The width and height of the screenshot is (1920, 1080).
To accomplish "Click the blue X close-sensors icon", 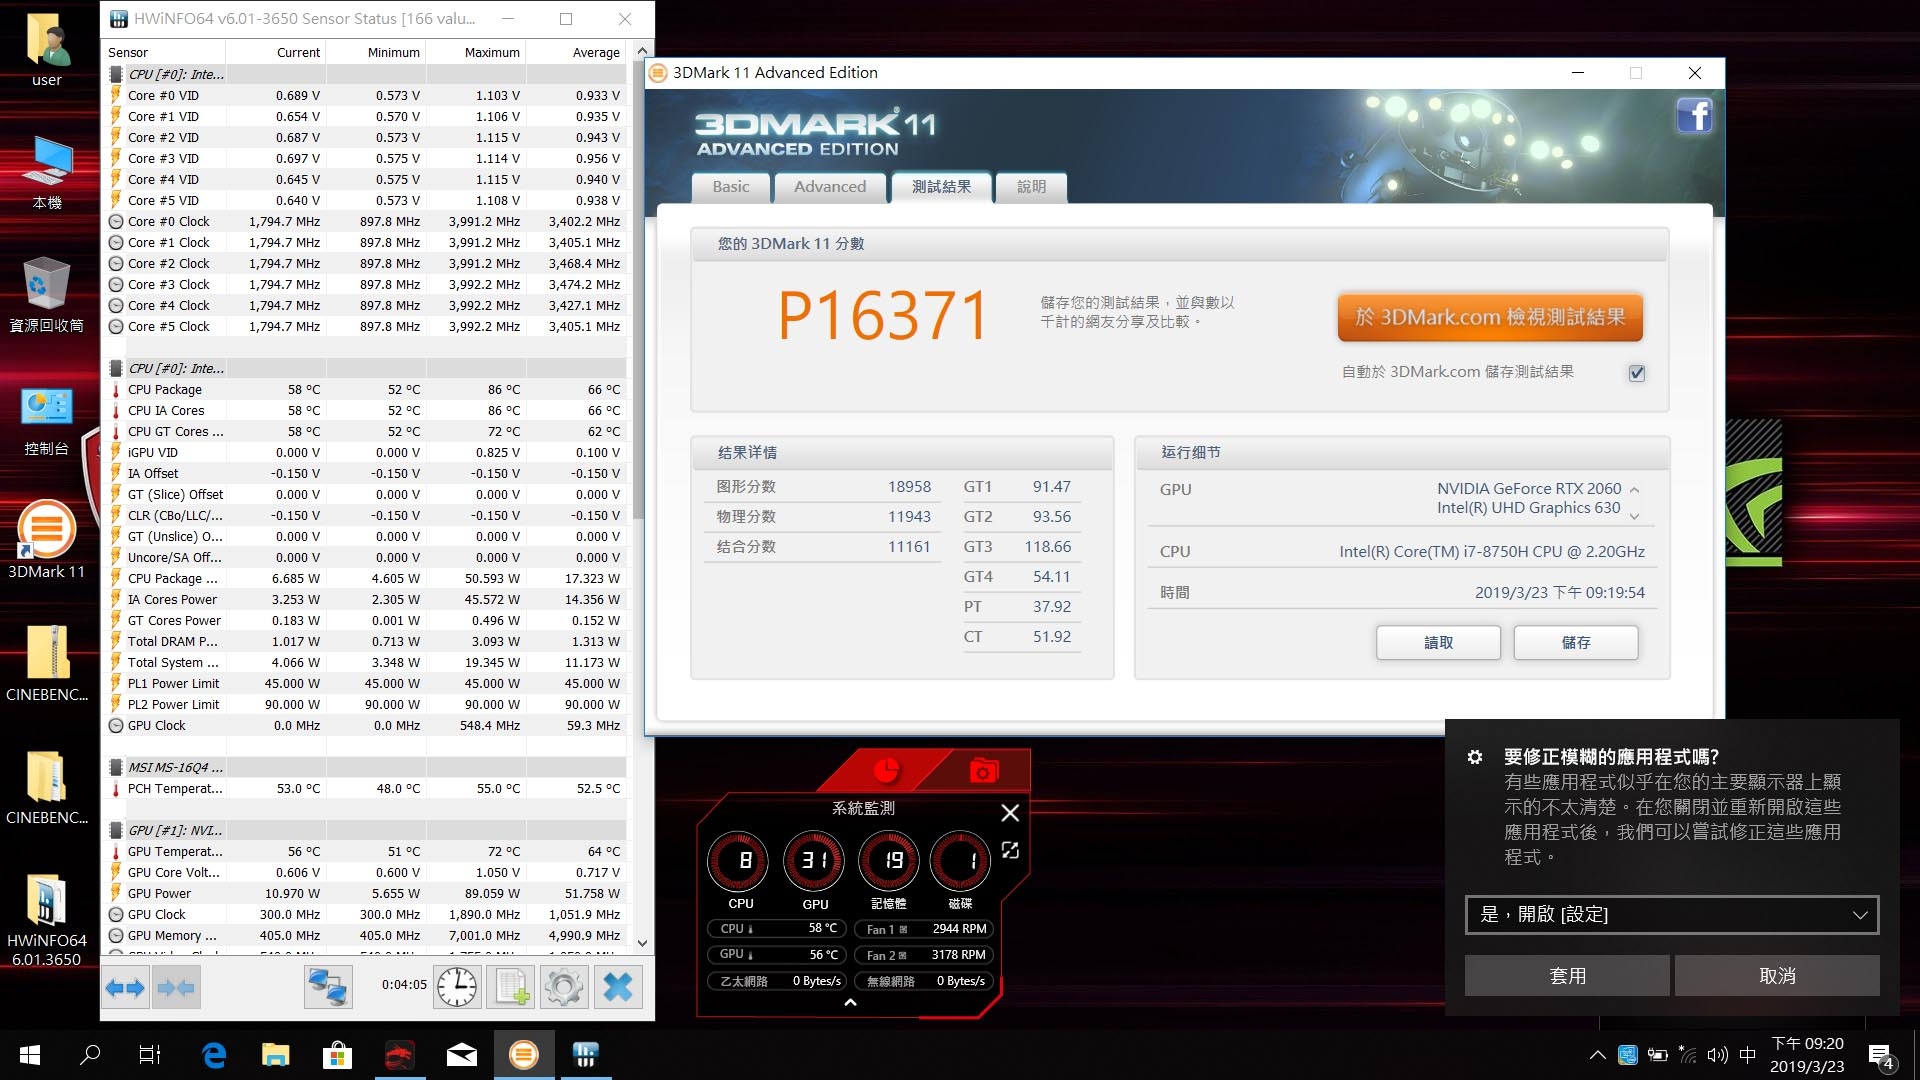I will click(x=618, y=988).
